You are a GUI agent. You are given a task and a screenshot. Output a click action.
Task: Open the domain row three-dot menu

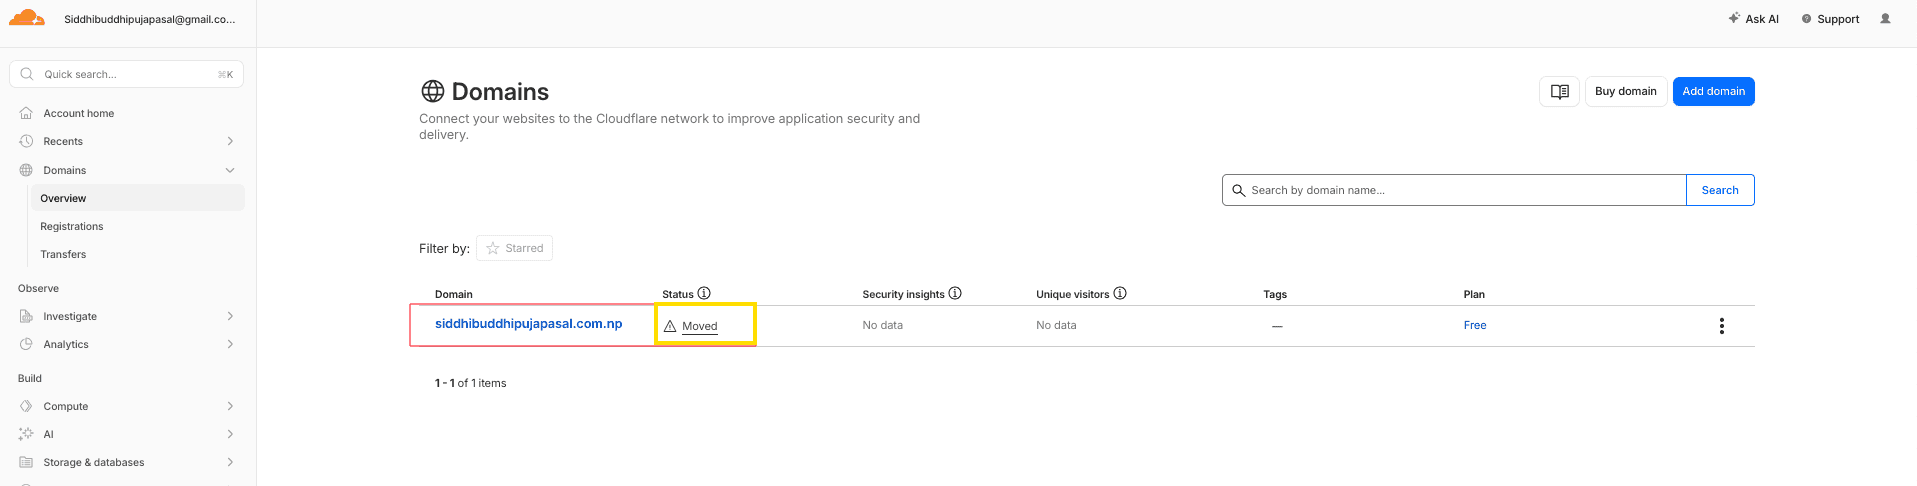click(x=1721, y=326)
